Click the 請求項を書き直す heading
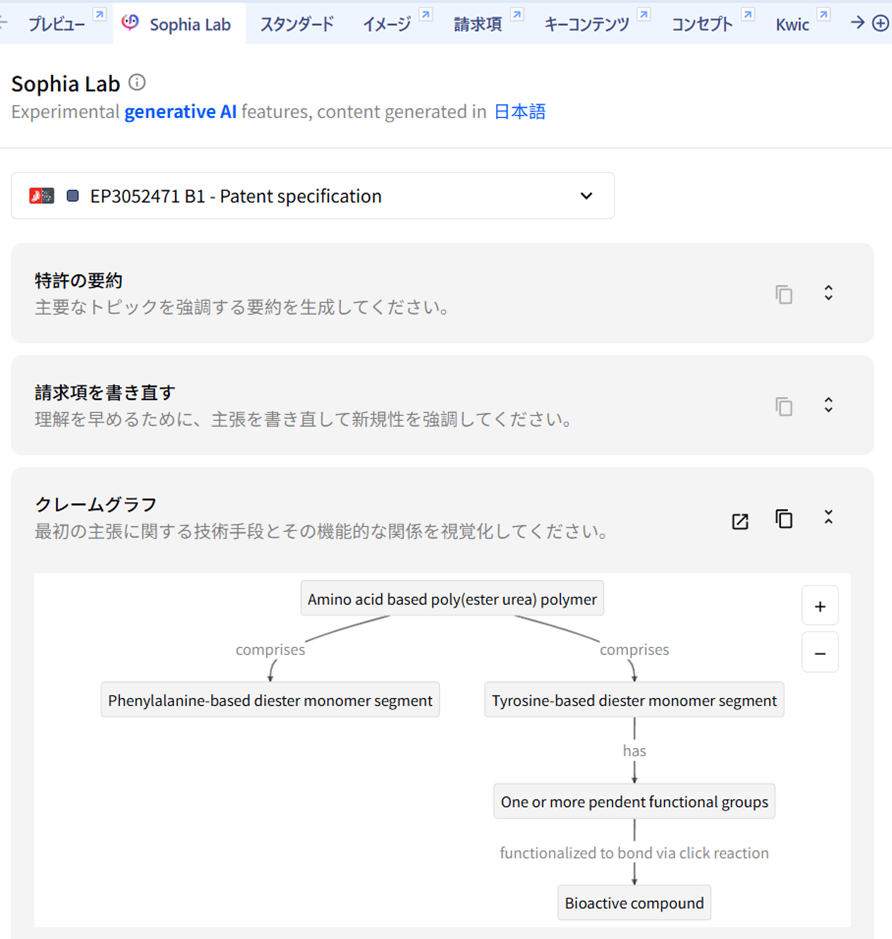This screenshot has width=892, height=939. (x=105, y=392)
